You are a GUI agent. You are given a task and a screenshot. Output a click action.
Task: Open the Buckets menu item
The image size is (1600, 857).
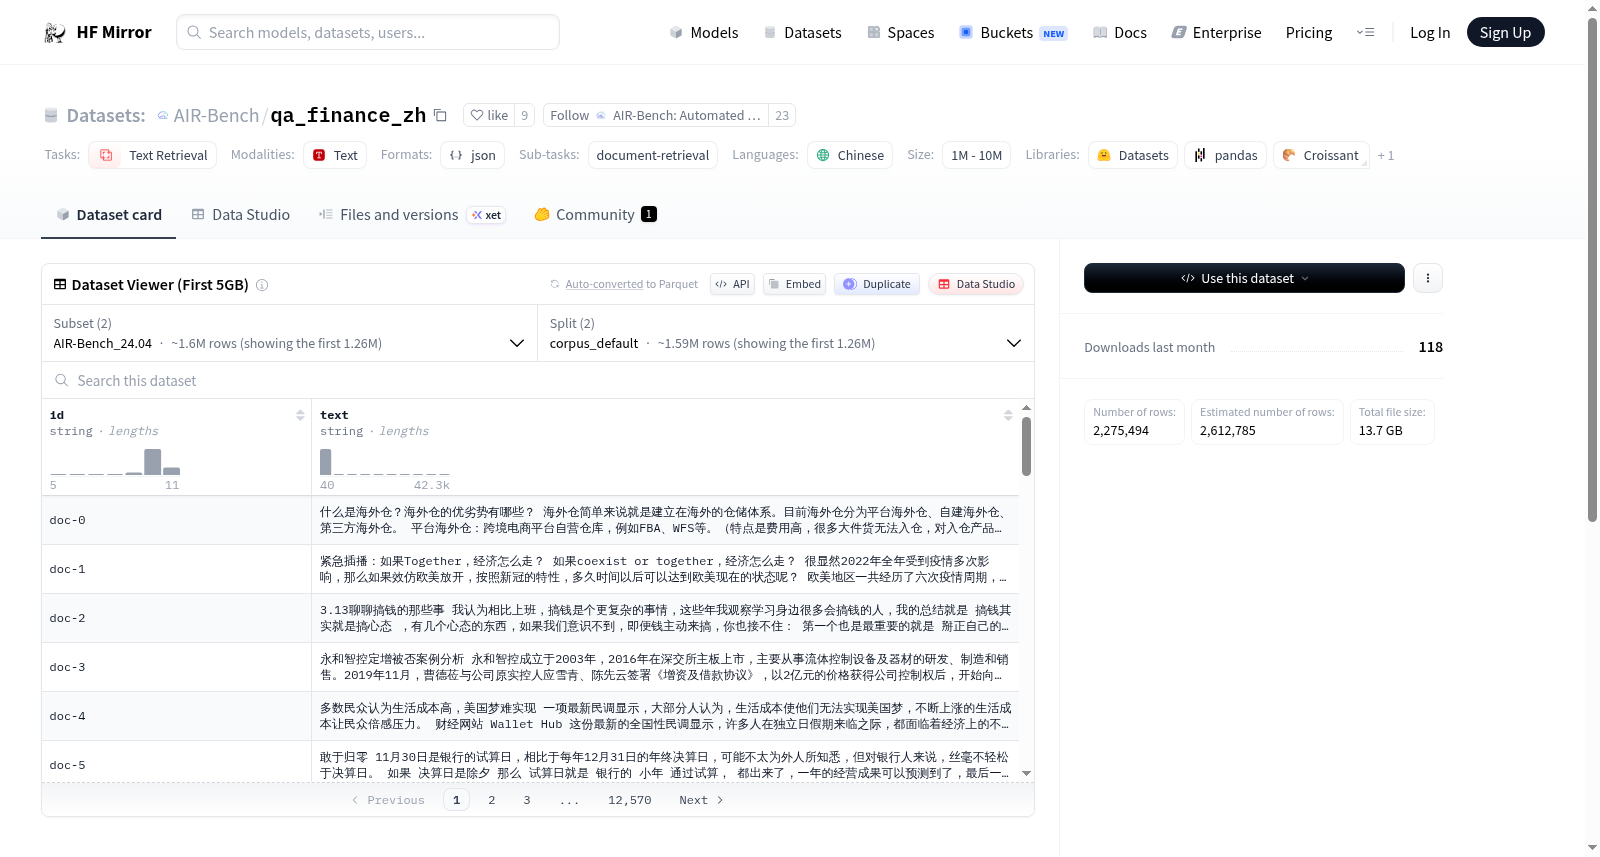1013,33
